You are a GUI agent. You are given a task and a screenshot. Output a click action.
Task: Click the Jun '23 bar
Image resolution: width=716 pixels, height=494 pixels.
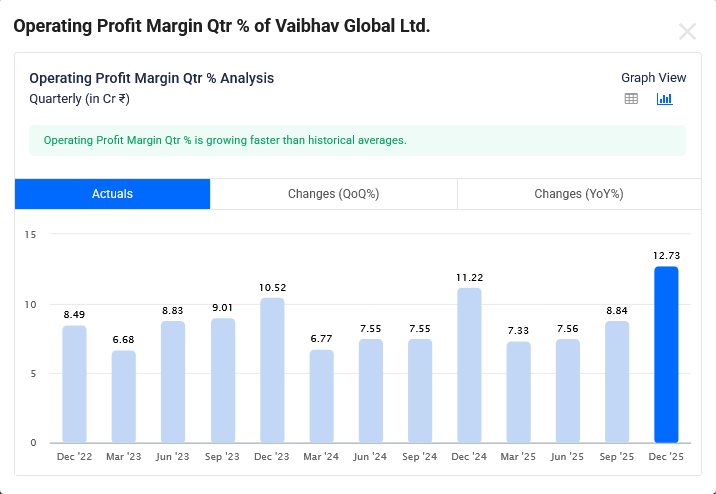point(173,382)
